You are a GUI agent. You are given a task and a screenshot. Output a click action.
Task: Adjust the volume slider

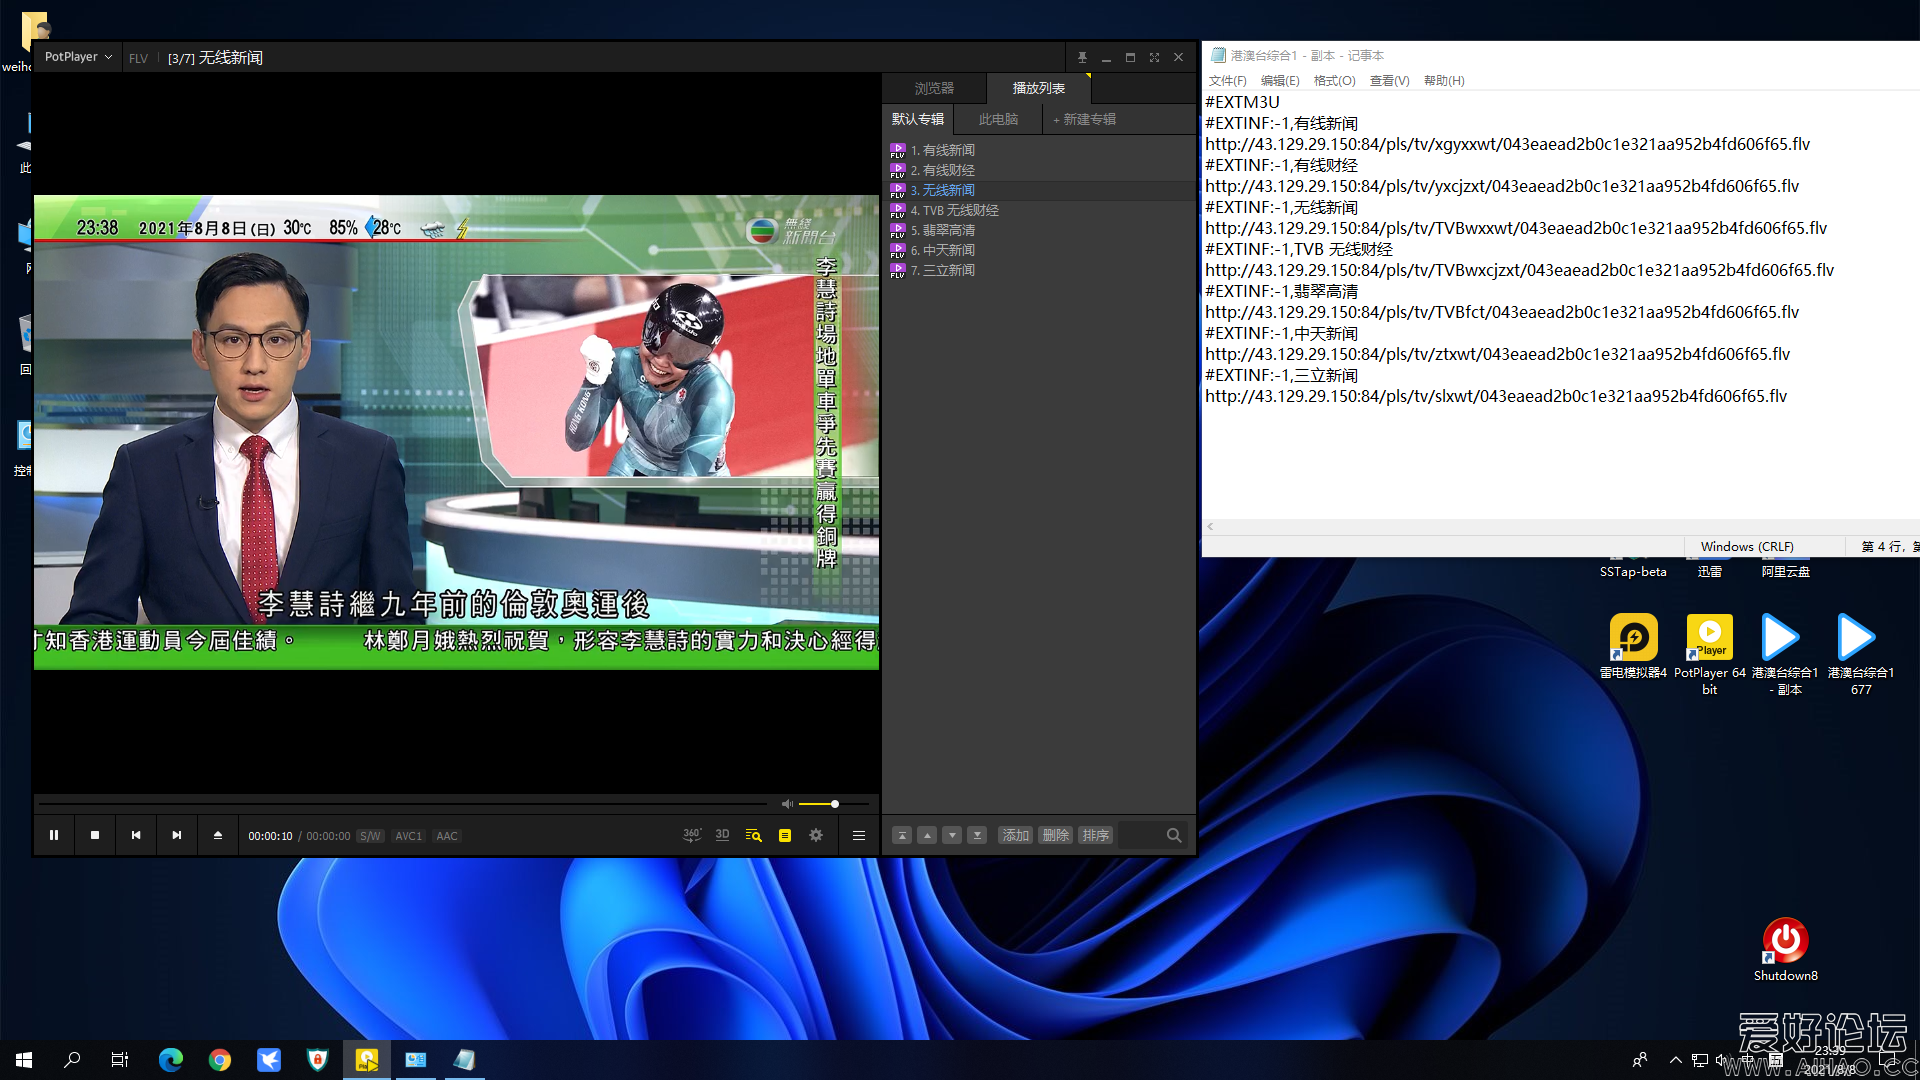point(834,804)
